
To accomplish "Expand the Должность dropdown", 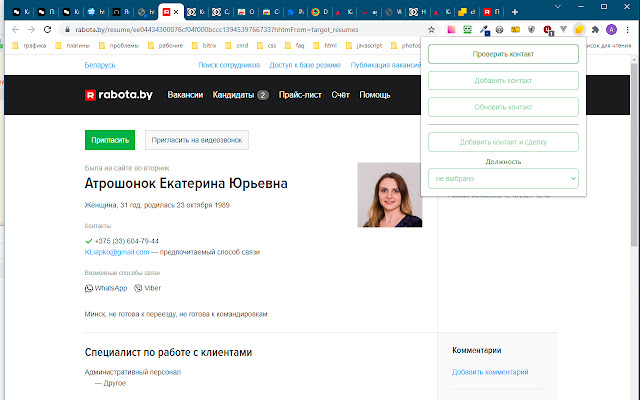I will (x=503, y=178).
